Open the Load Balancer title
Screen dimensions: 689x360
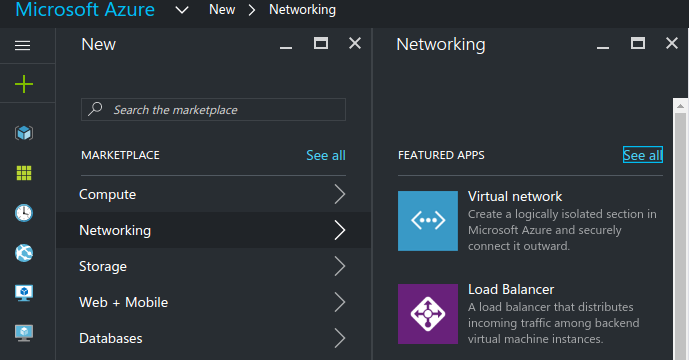pos(511,289)
